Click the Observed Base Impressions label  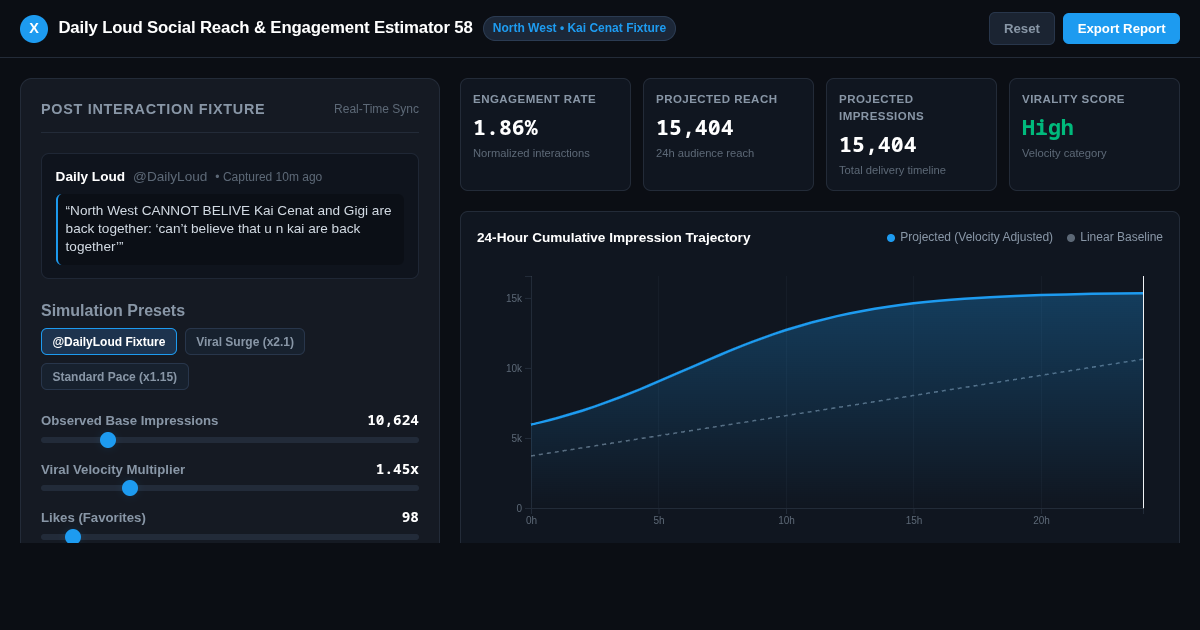coord(129,420)
